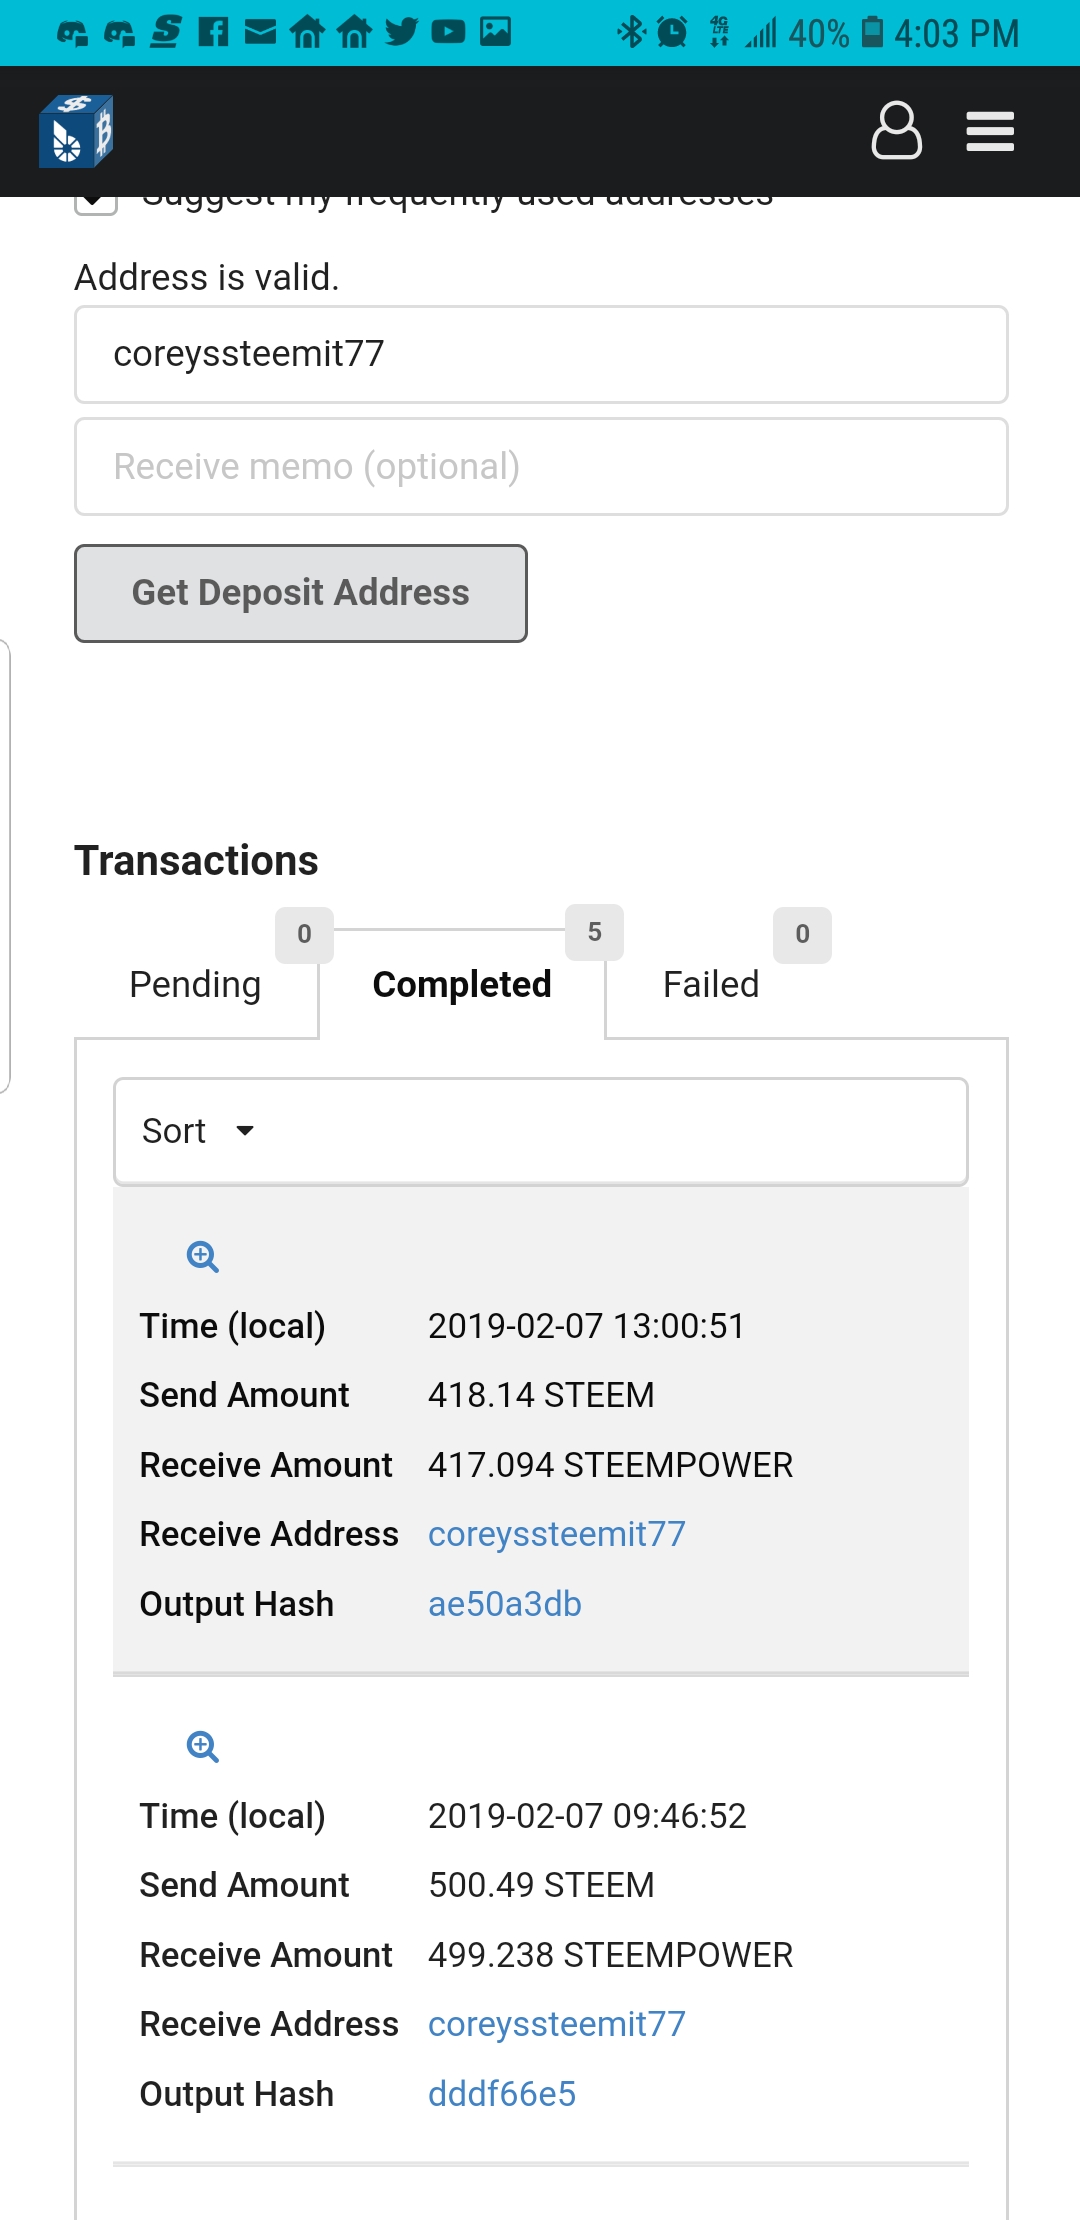The image size is (1080, 2220).
Task: Open the Sort dropdown
Action: (541, 1131)
